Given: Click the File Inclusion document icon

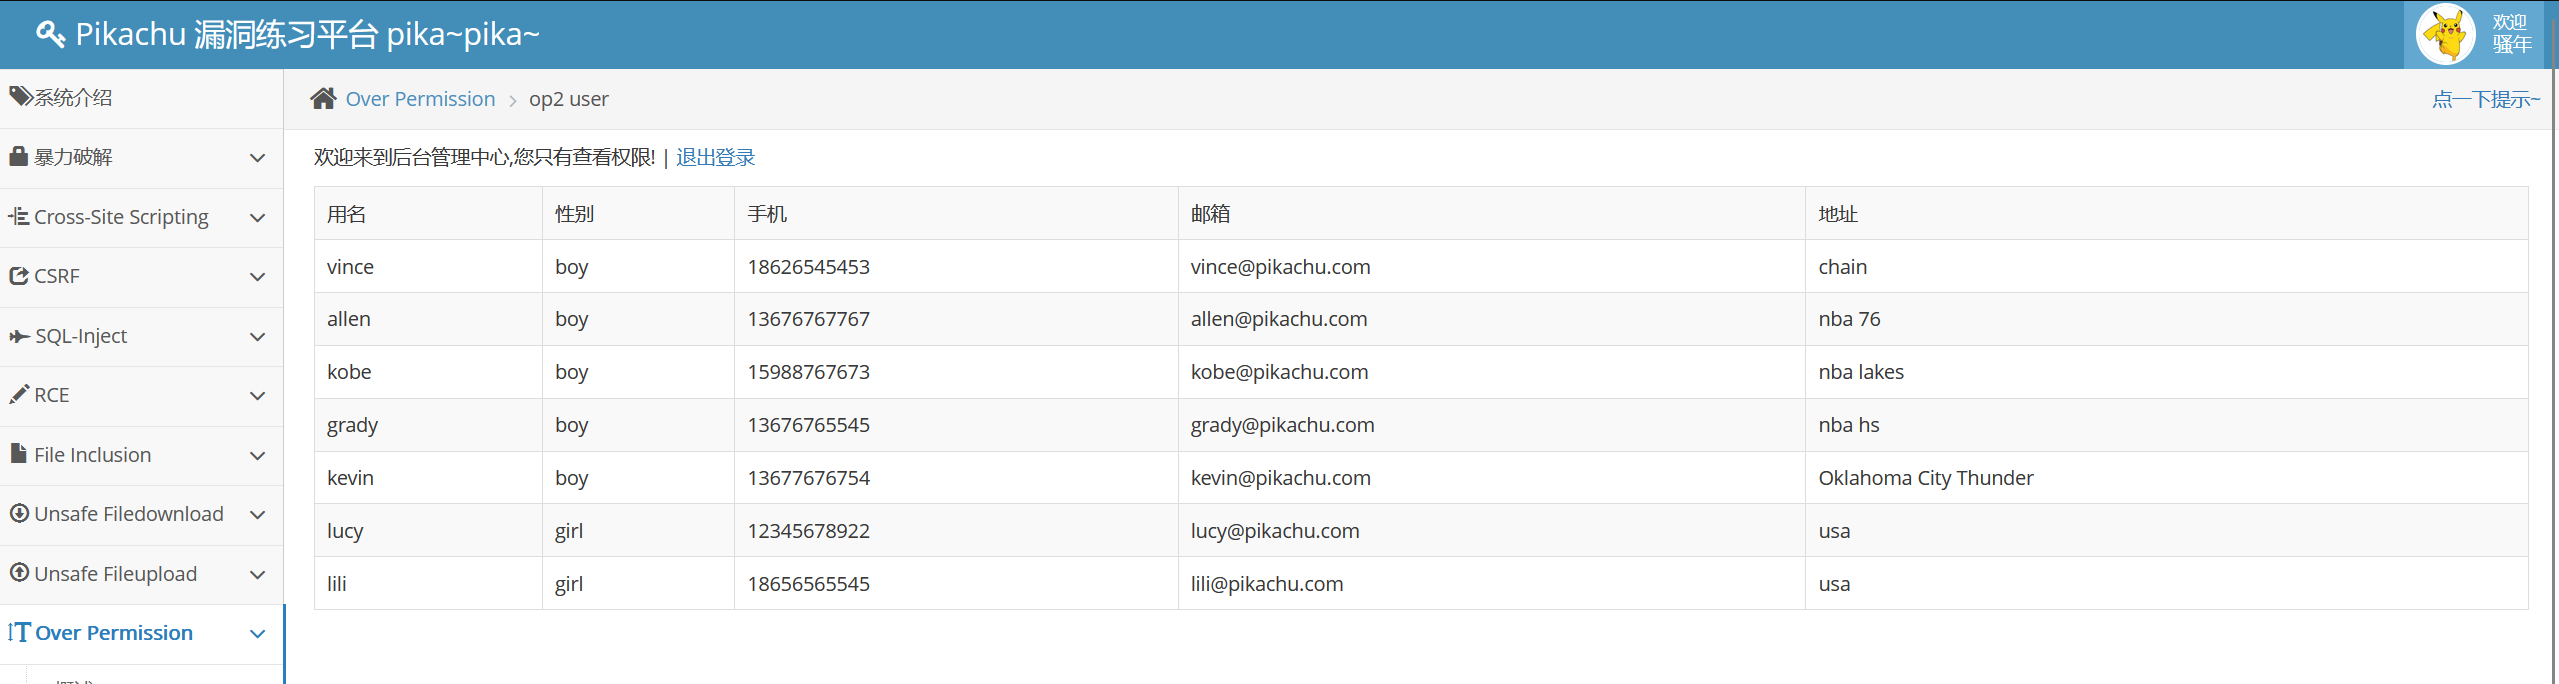Looking at the screenshot, I should coord(18,454).
